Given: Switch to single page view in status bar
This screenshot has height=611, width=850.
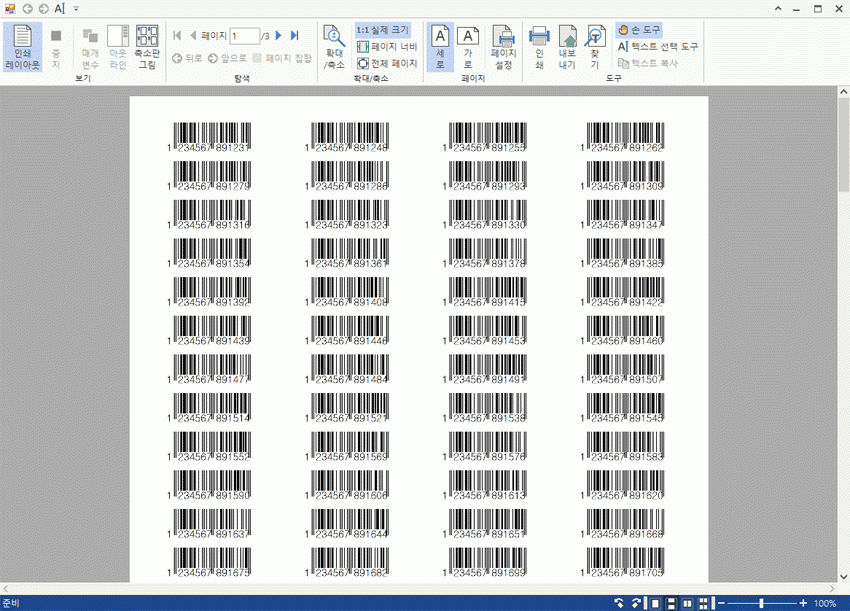Looking at the screenshot, I should click(655, 603).
